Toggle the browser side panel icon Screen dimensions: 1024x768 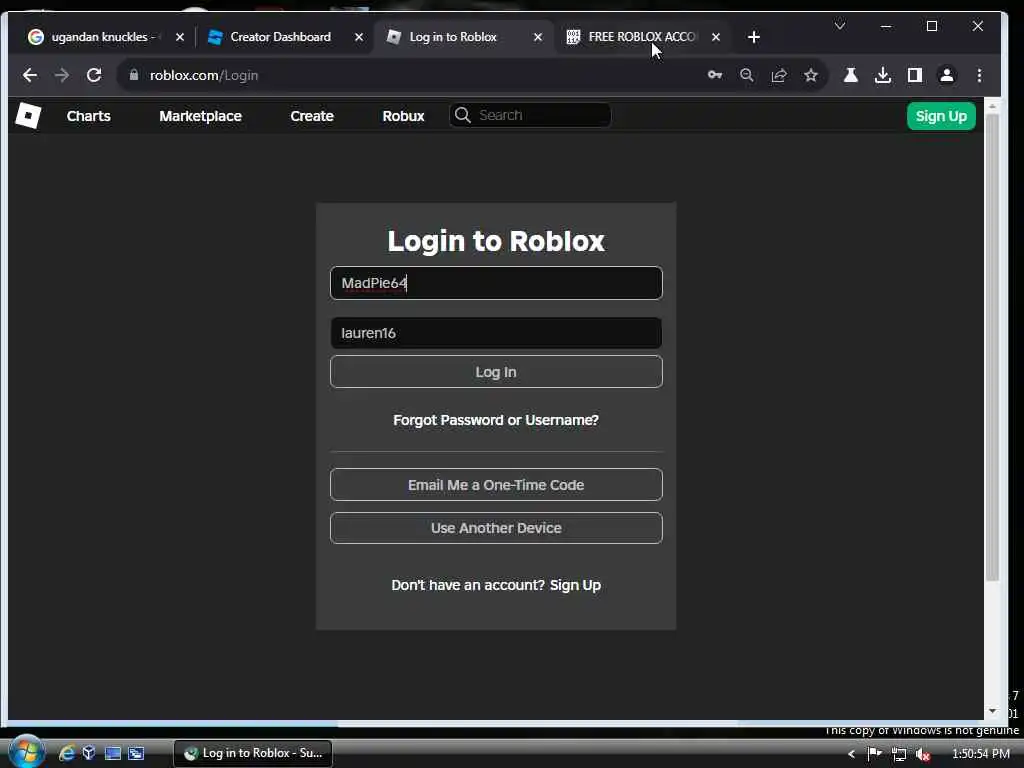click(x=915, y=75)
